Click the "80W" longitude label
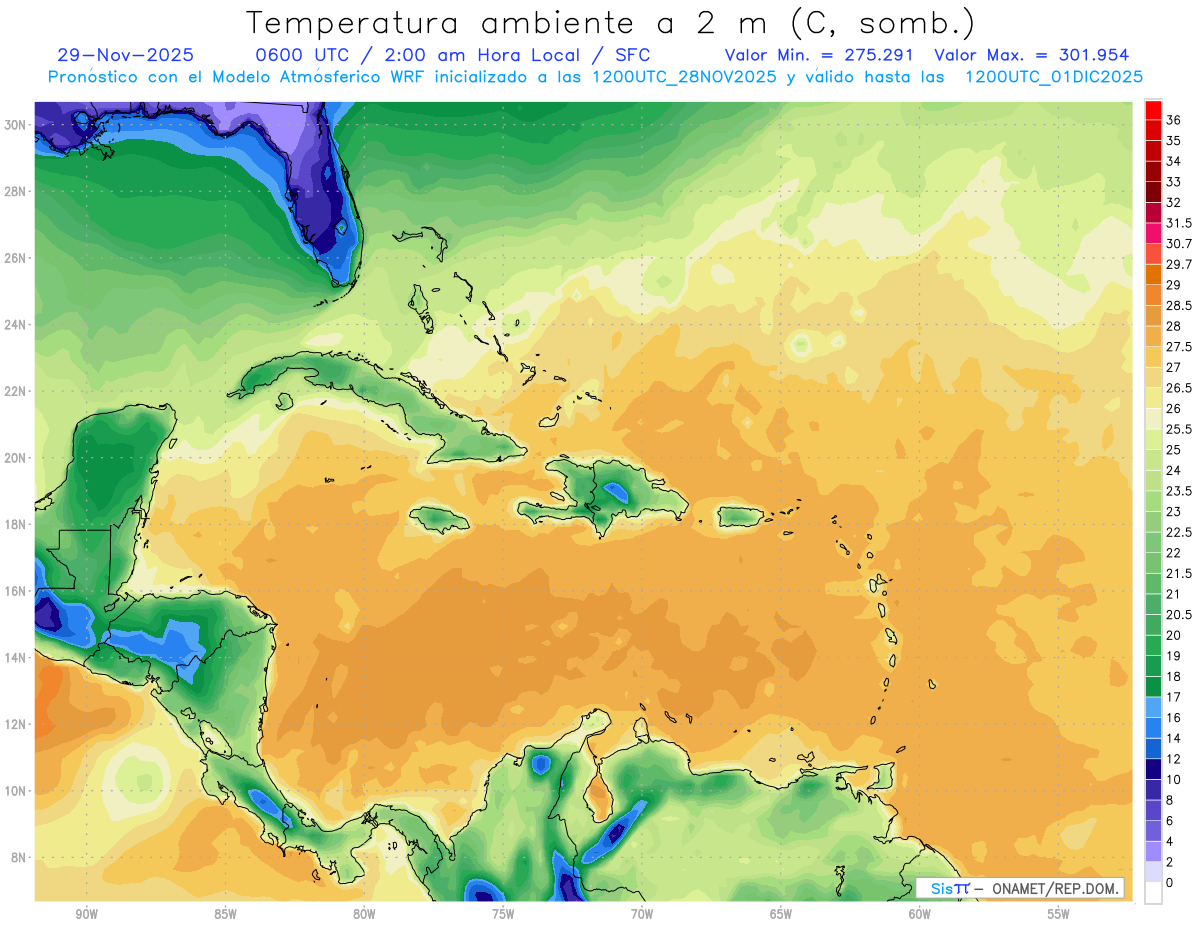This screenshot has height=927, width=1200. point(364,914)
